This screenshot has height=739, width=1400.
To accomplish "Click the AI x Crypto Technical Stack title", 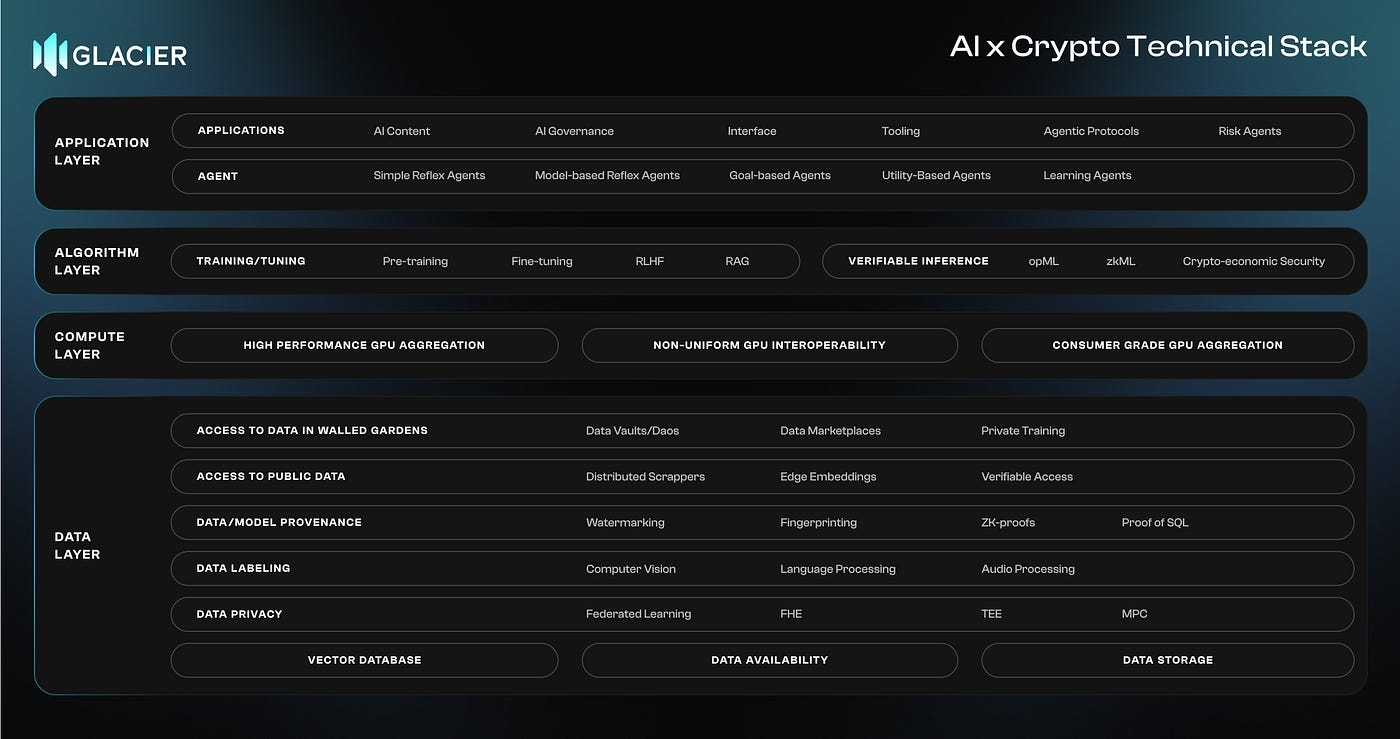I will coord(1158,47).
